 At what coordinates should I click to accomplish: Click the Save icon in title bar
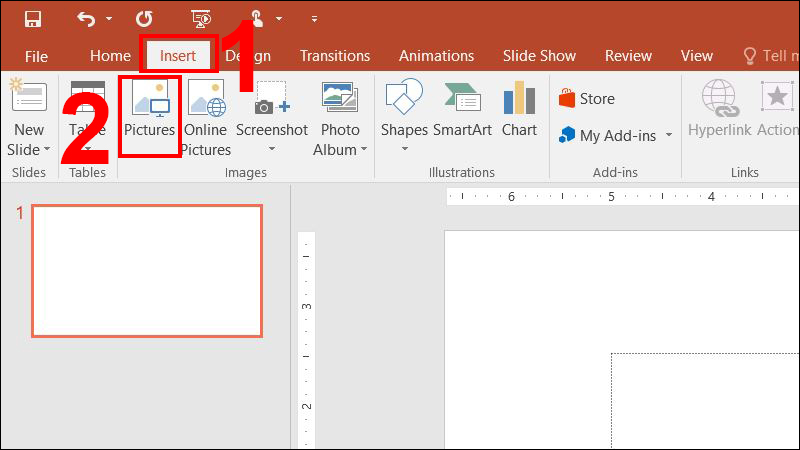[32, 19]
